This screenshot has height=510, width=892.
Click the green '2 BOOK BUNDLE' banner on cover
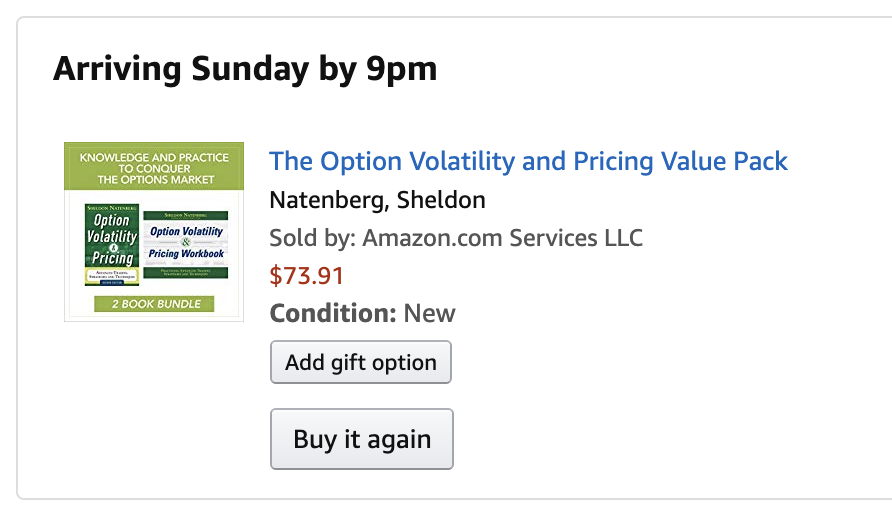click(154, 303)
